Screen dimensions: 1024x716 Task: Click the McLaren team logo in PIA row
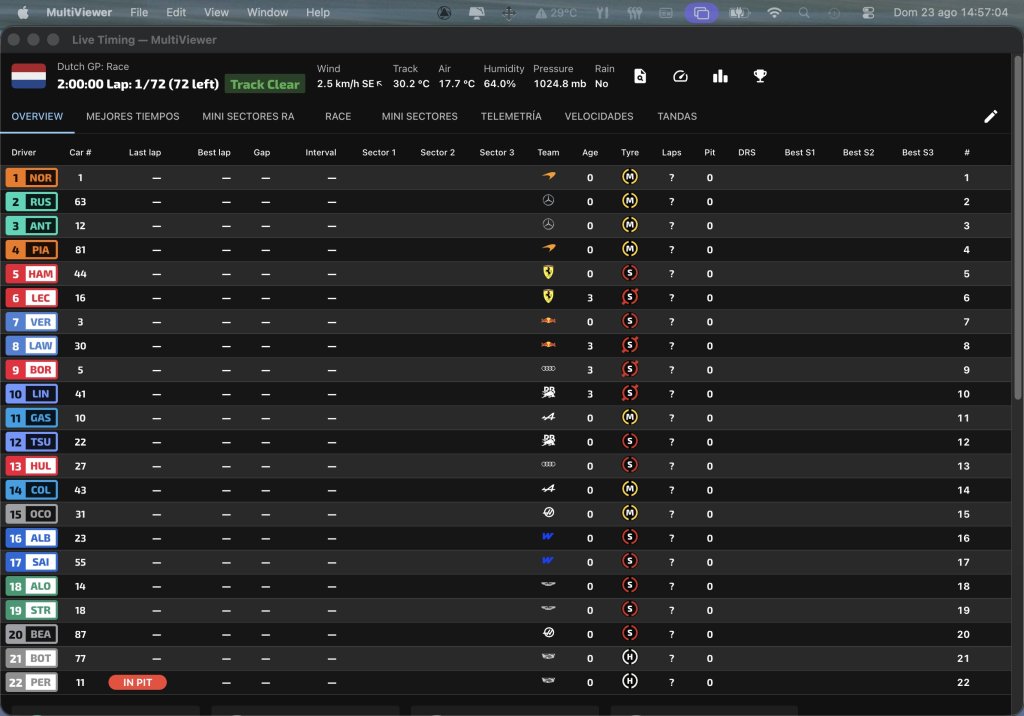[549, 248]
